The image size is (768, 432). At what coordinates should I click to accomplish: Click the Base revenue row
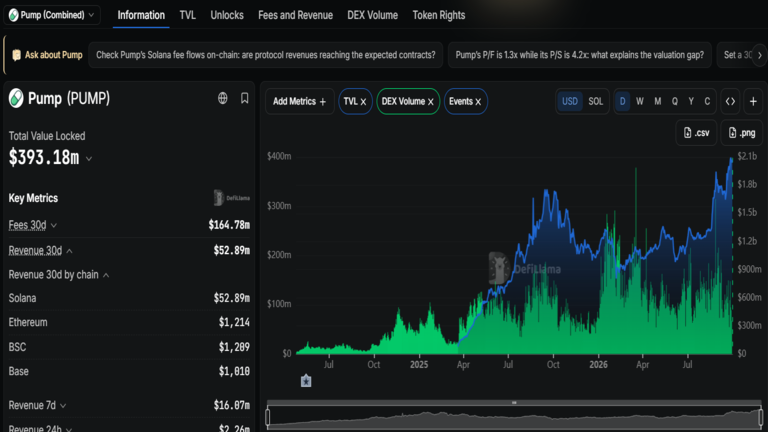coord(129,371)
